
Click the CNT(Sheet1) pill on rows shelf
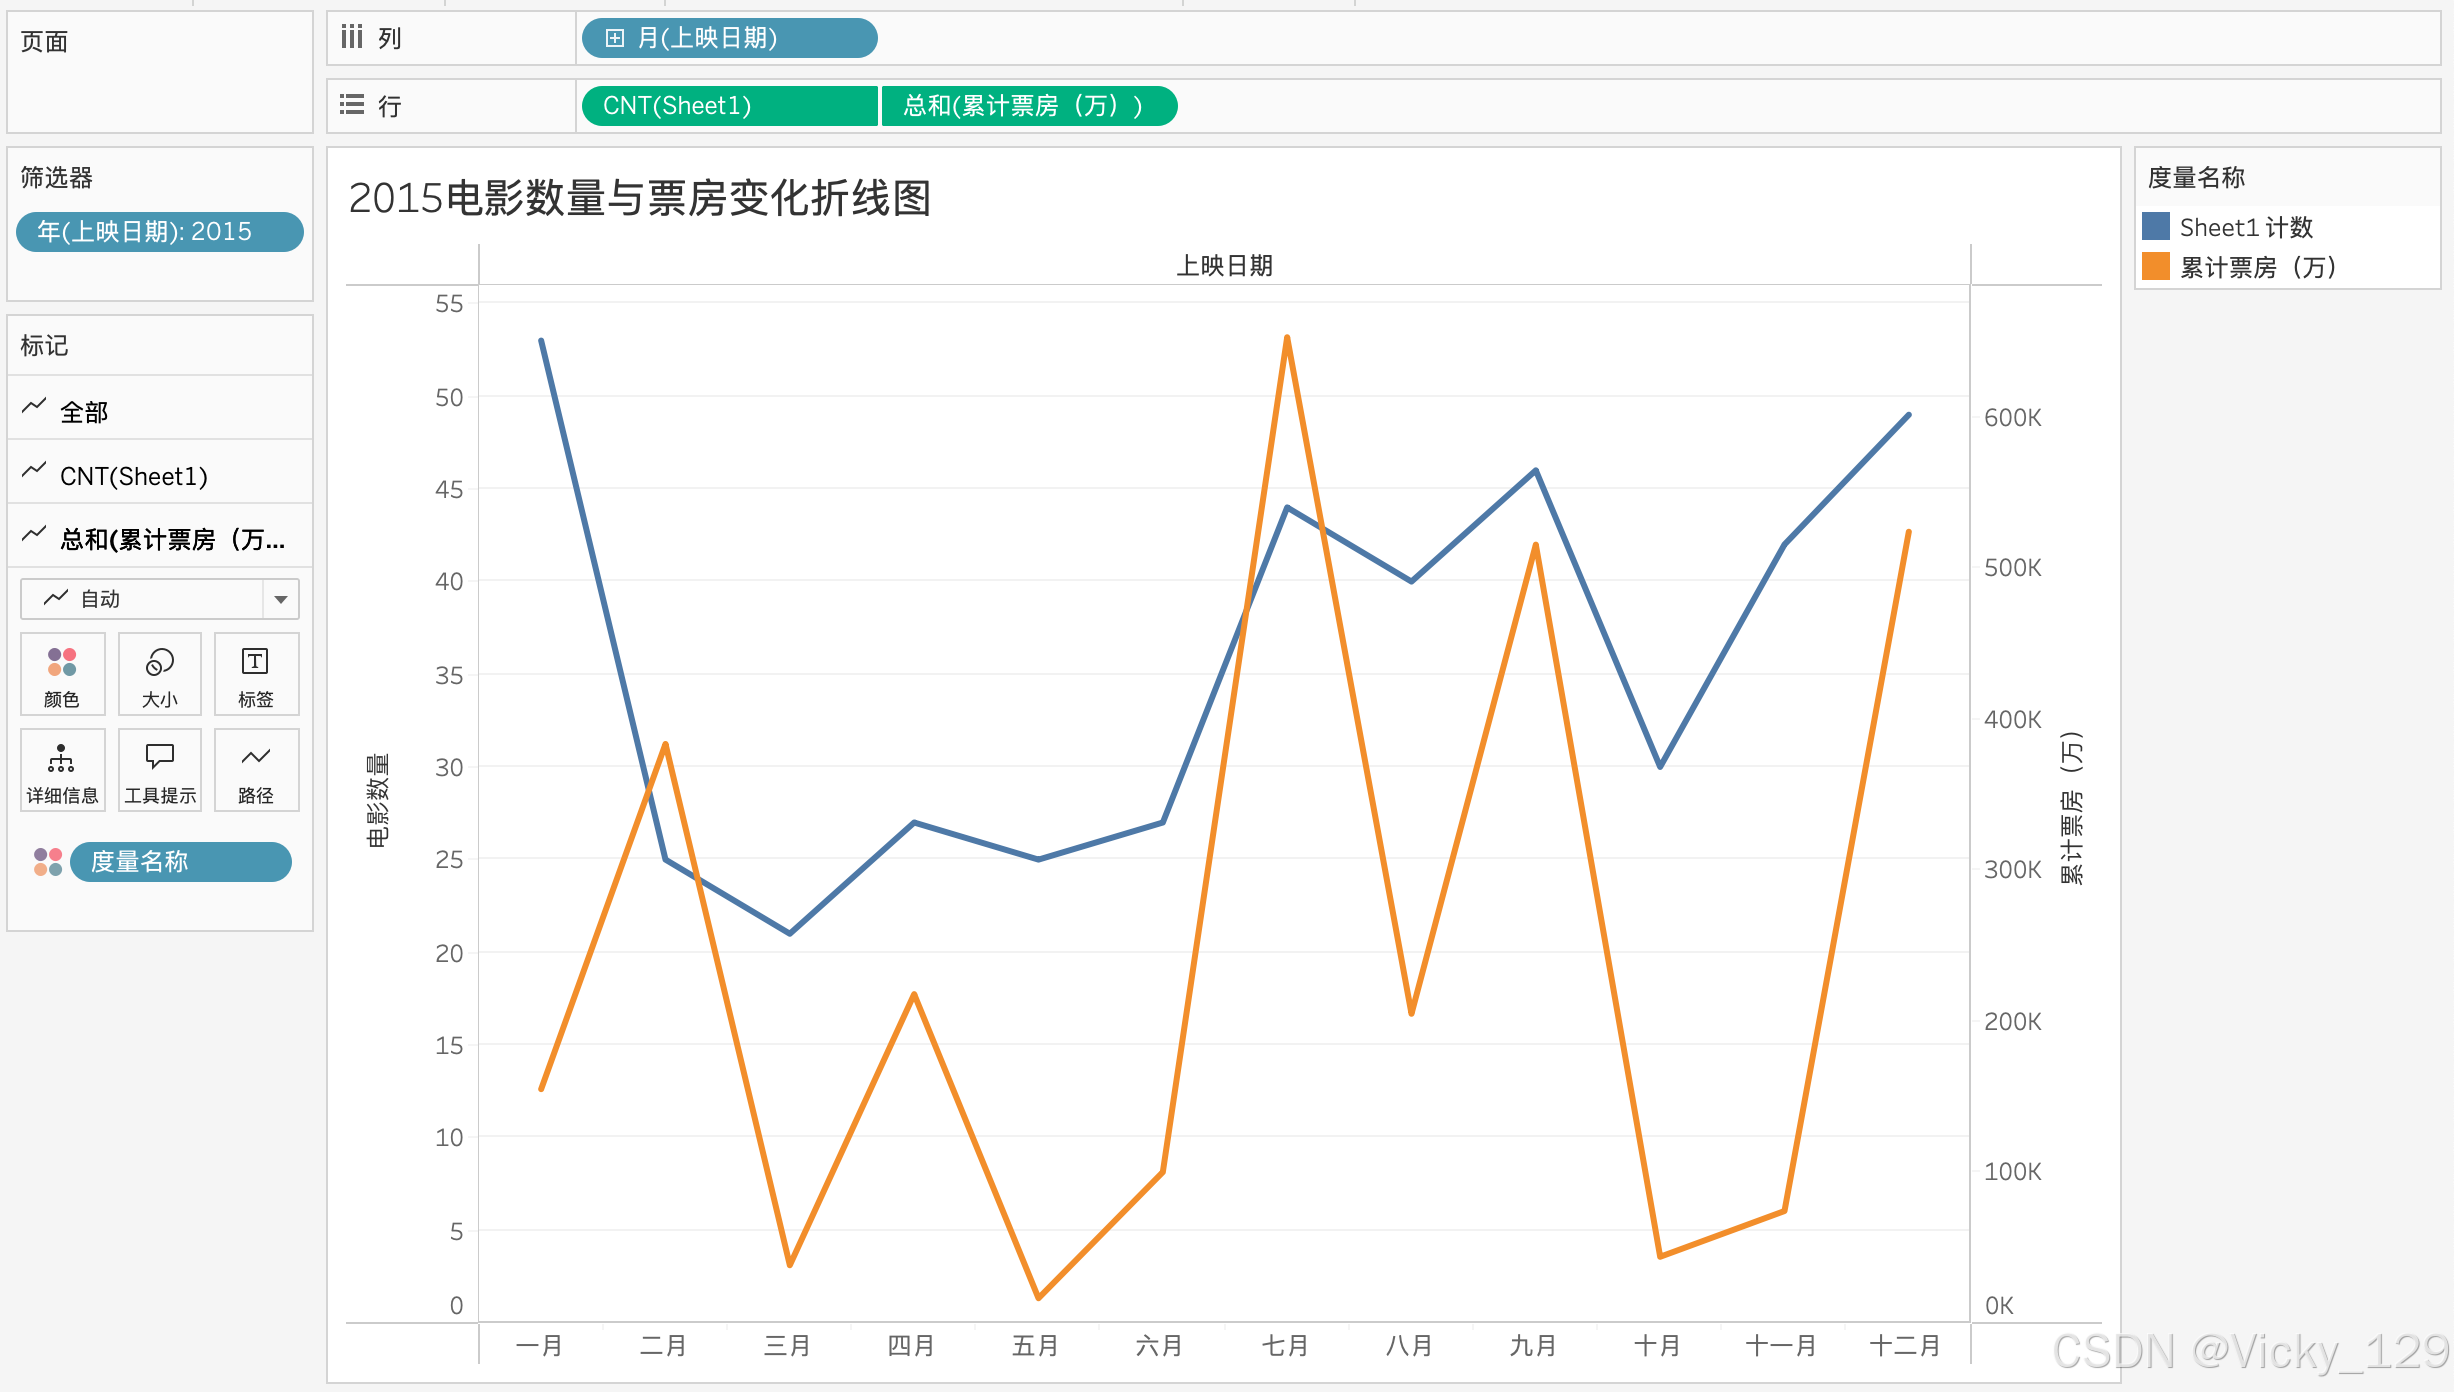pyautogui.click(x=728, y=106)
